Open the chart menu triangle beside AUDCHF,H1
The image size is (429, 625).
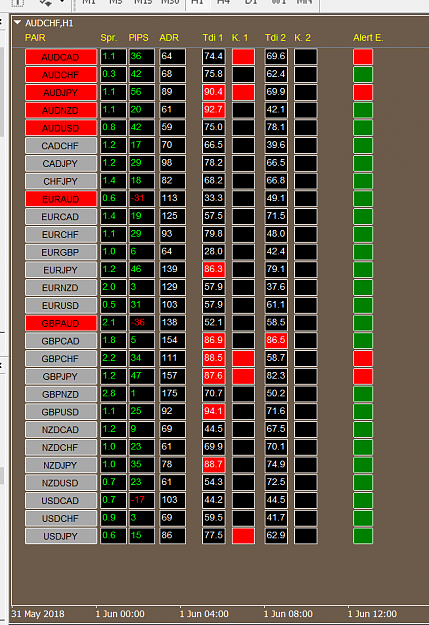coord(17,23)
